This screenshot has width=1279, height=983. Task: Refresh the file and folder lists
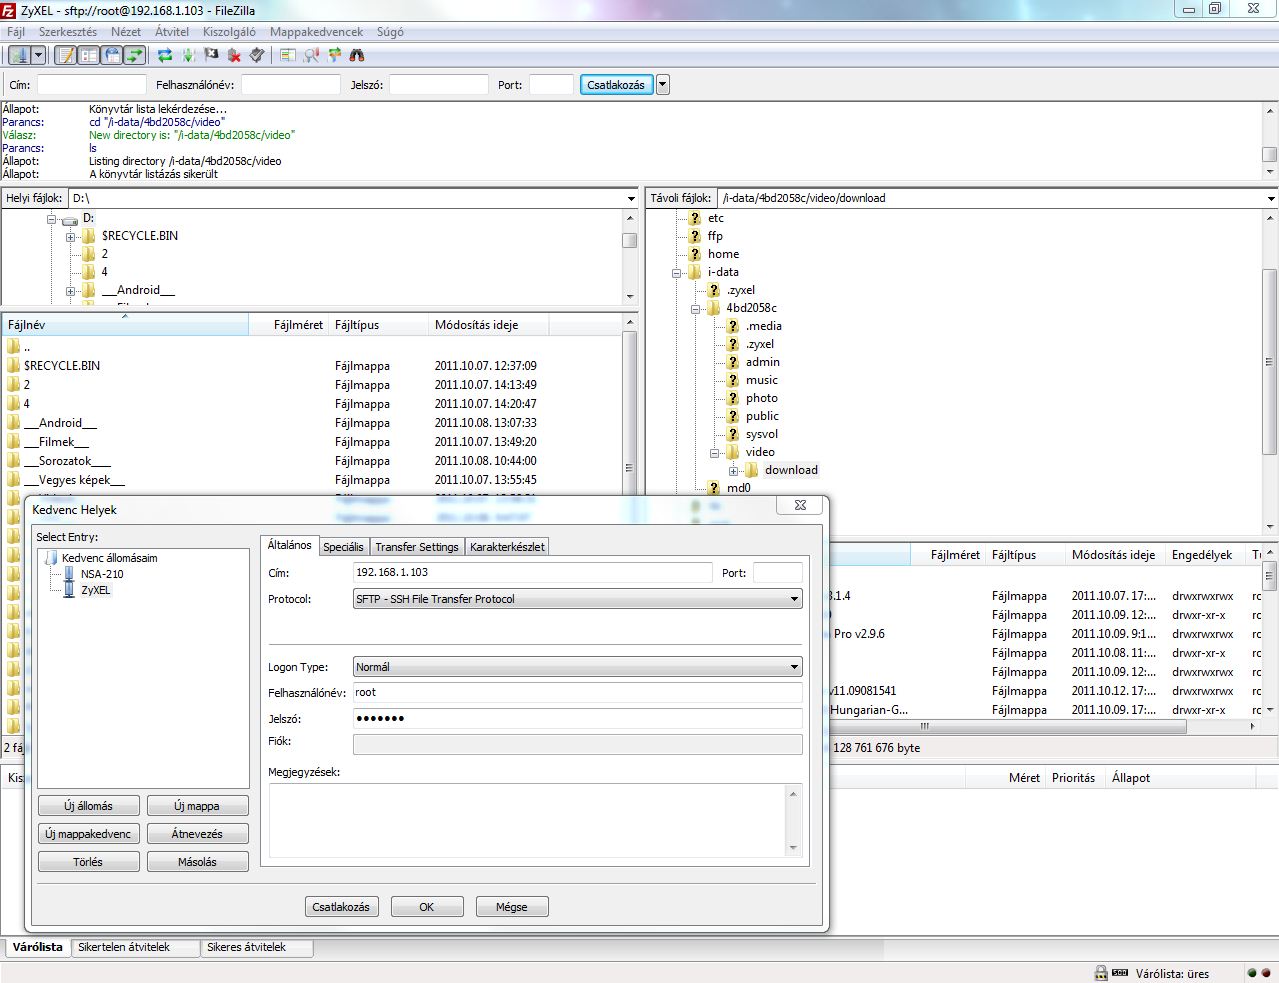coord(165,56)
